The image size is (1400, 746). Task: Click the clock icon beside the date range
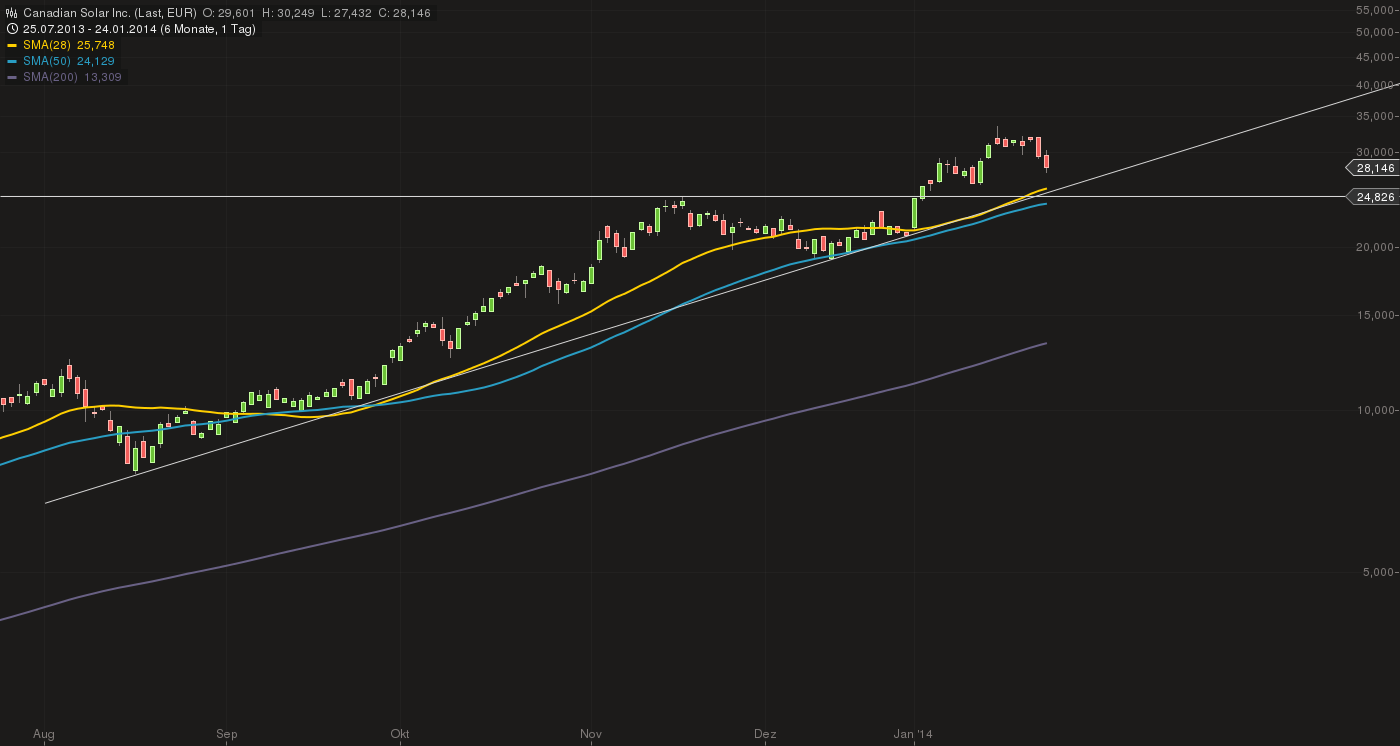(x=12, y=29)
